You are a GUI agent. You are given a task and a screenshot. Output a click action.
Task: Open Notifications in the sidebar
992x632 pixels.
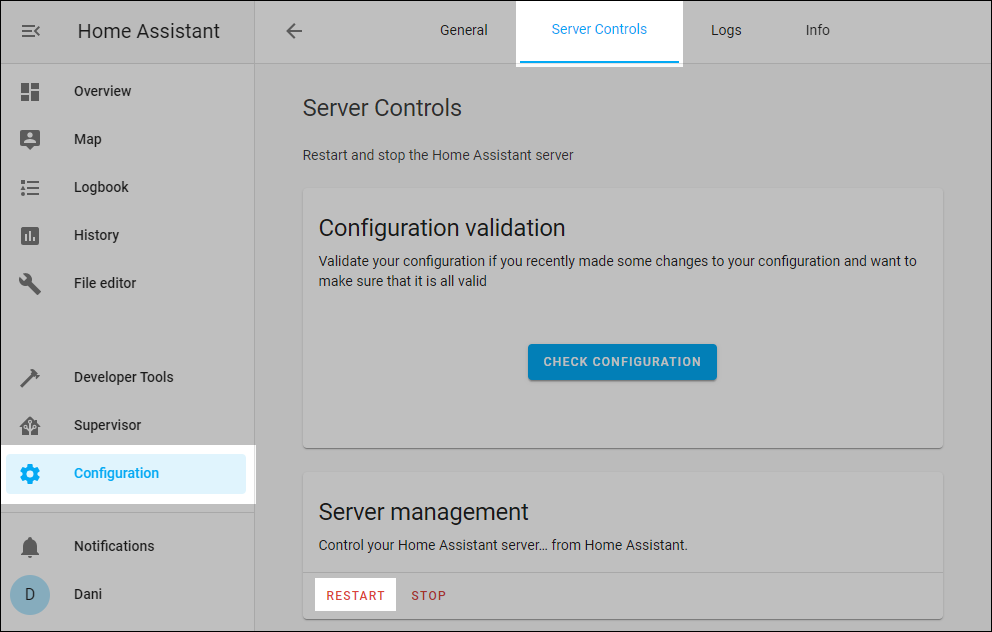pyautogui.click(x=127, y=547)
